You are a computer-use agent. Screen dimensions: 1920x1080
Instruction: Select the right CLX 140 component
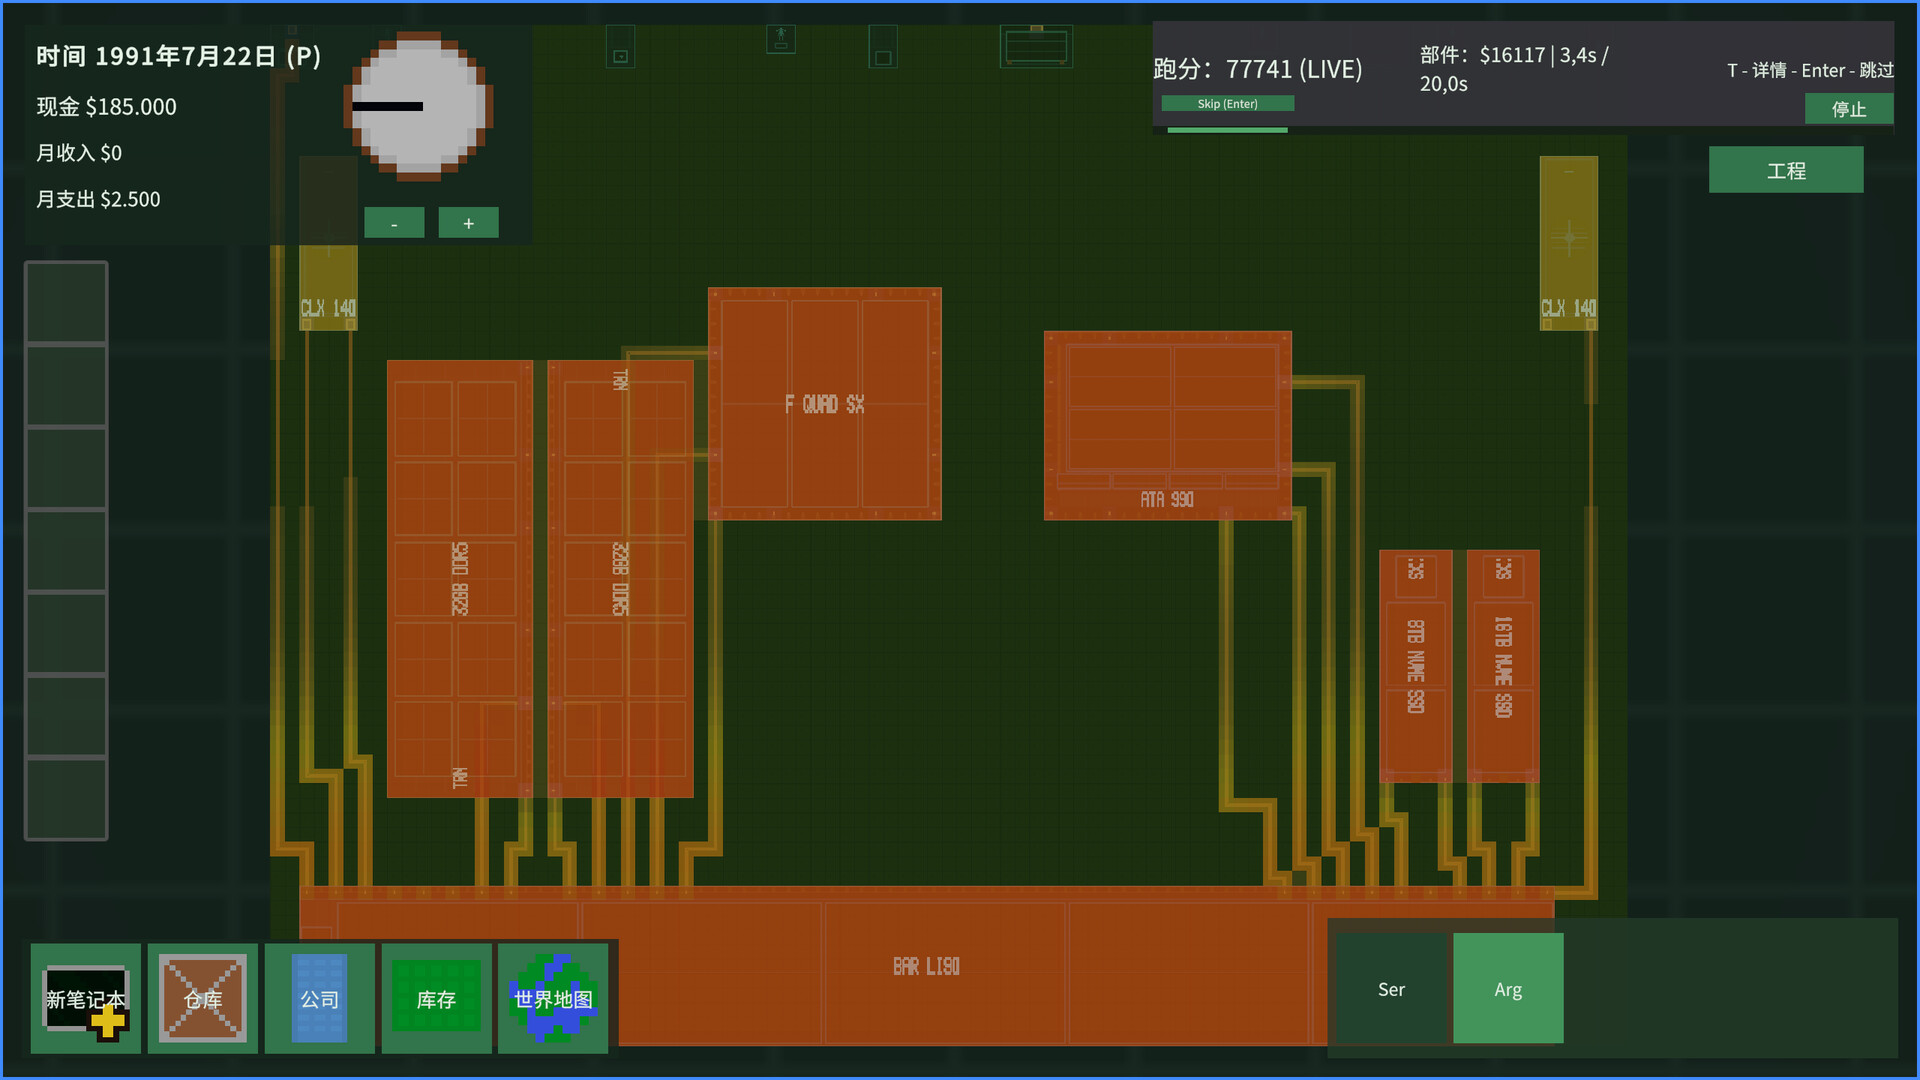point(1569,243)
